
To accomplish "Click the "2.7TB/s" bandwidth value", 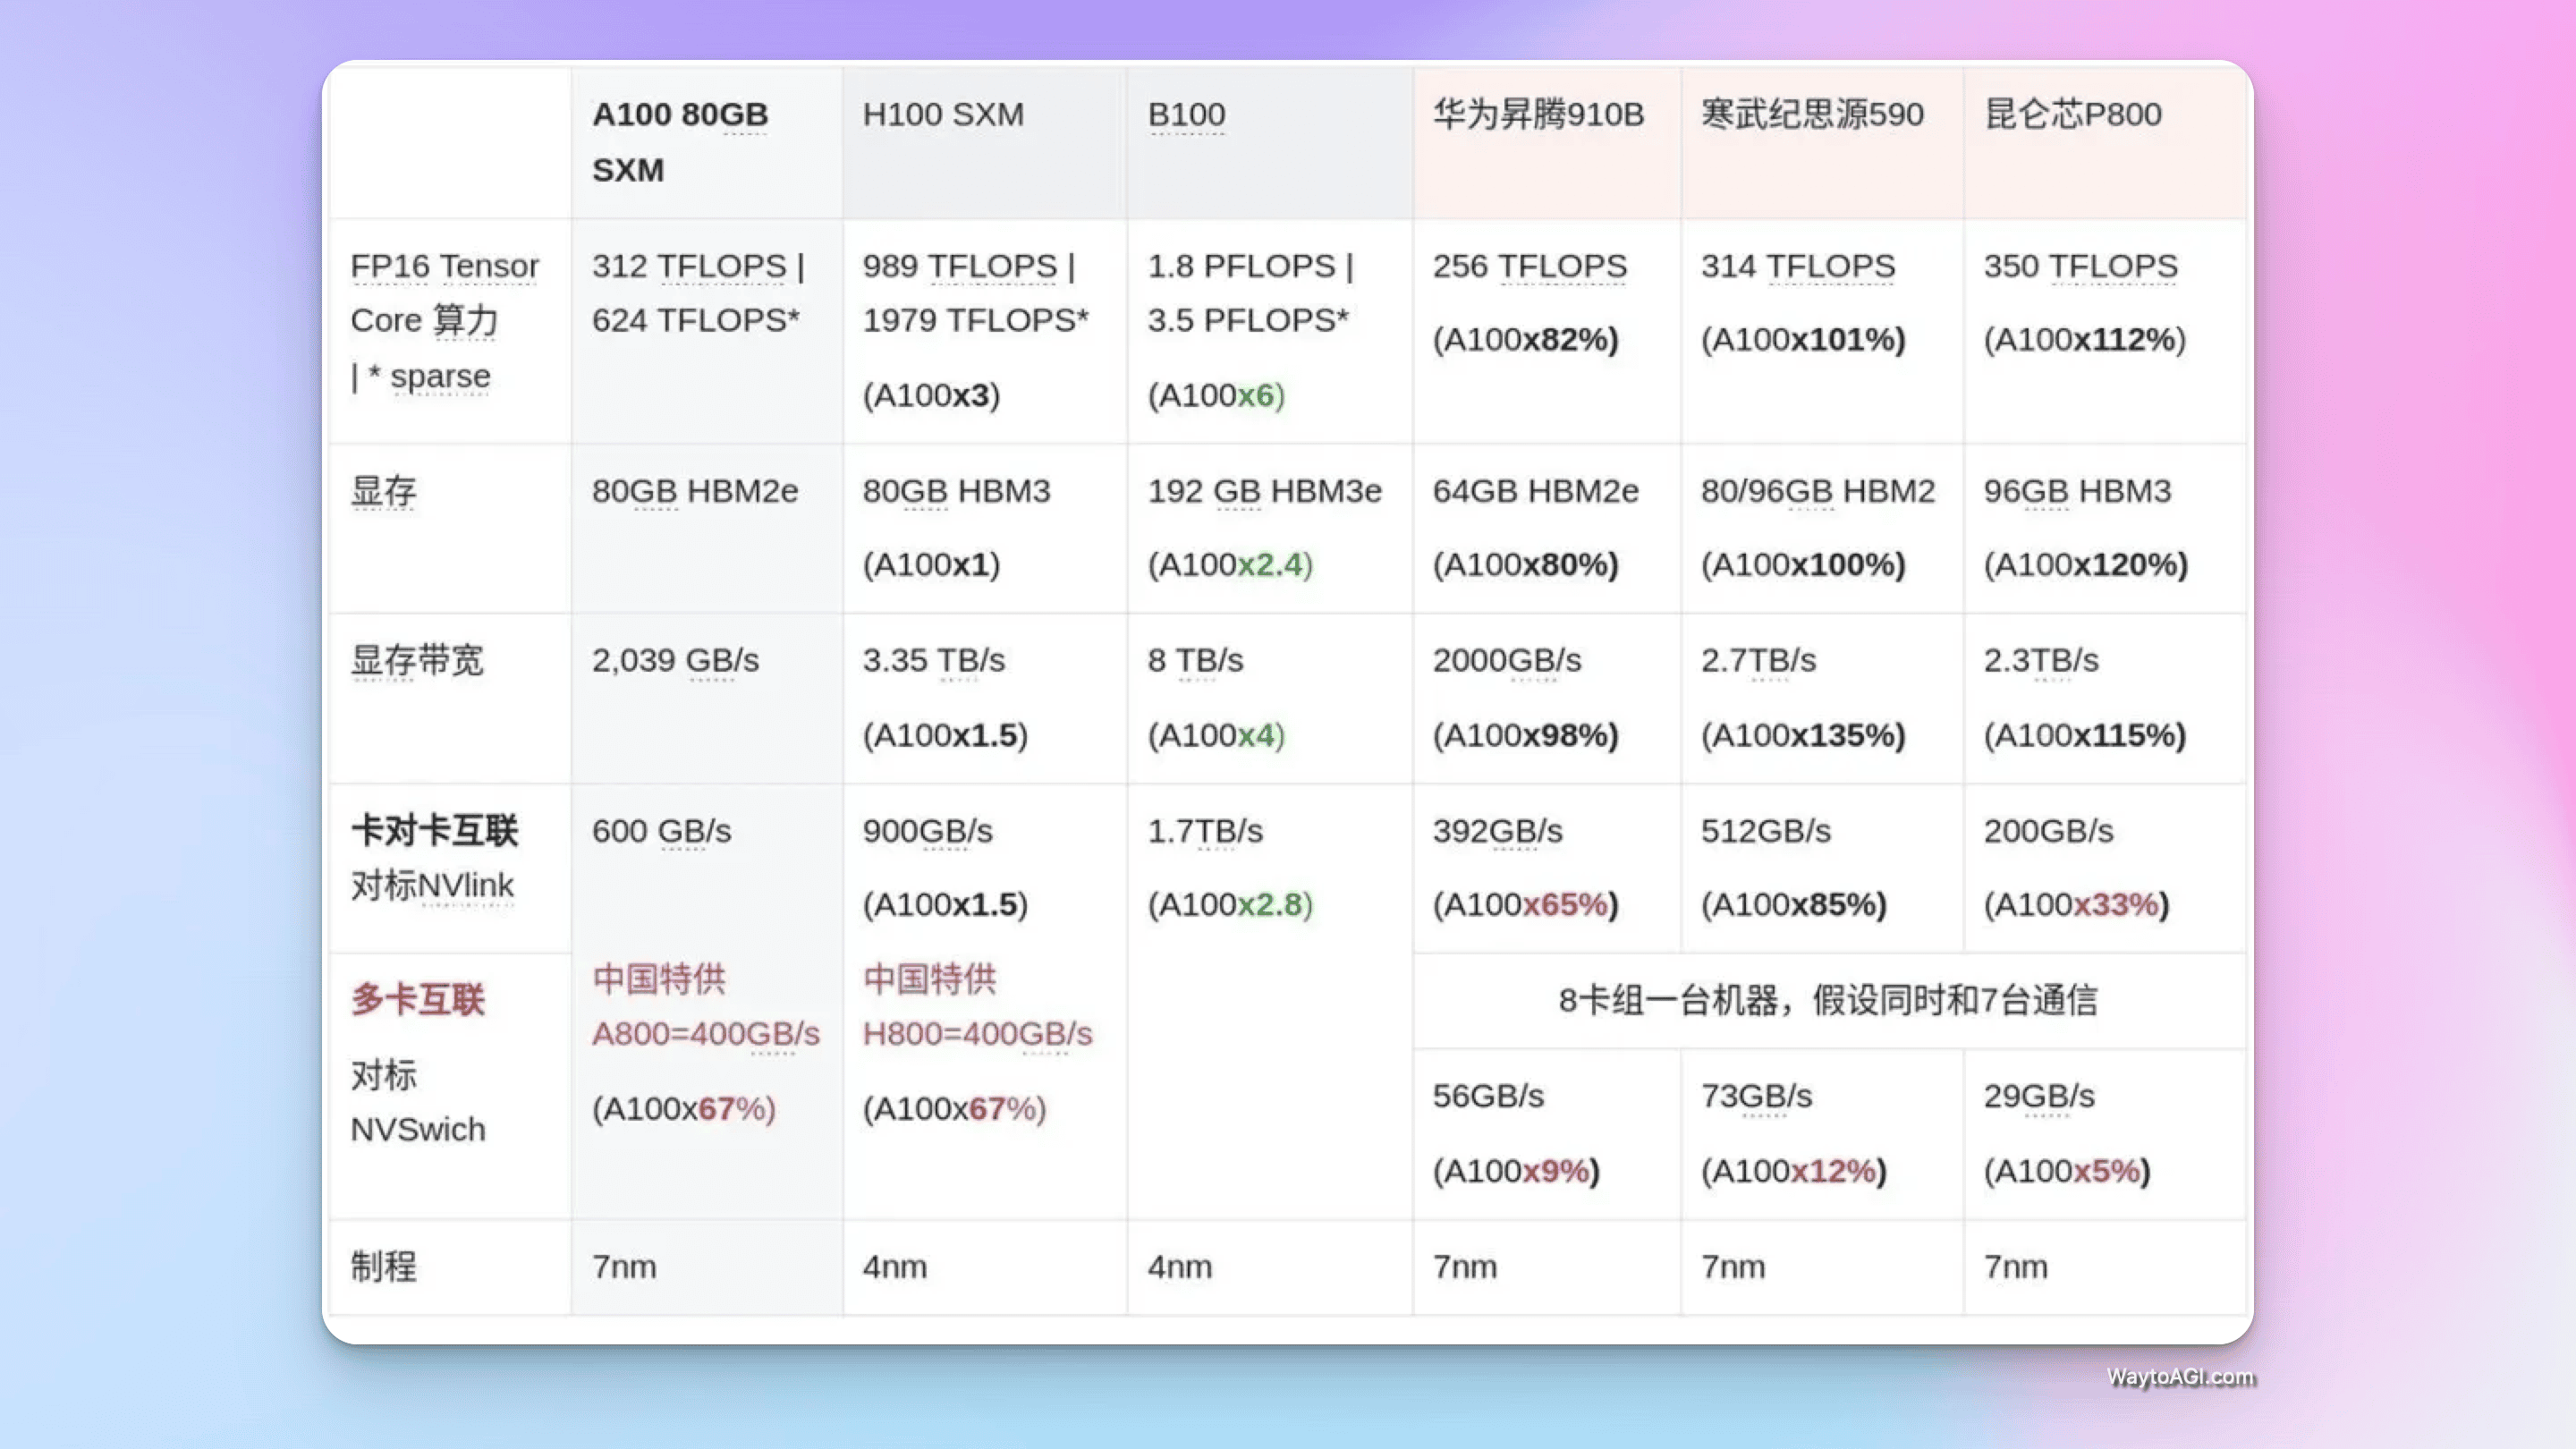I will tap(1758, 660).
